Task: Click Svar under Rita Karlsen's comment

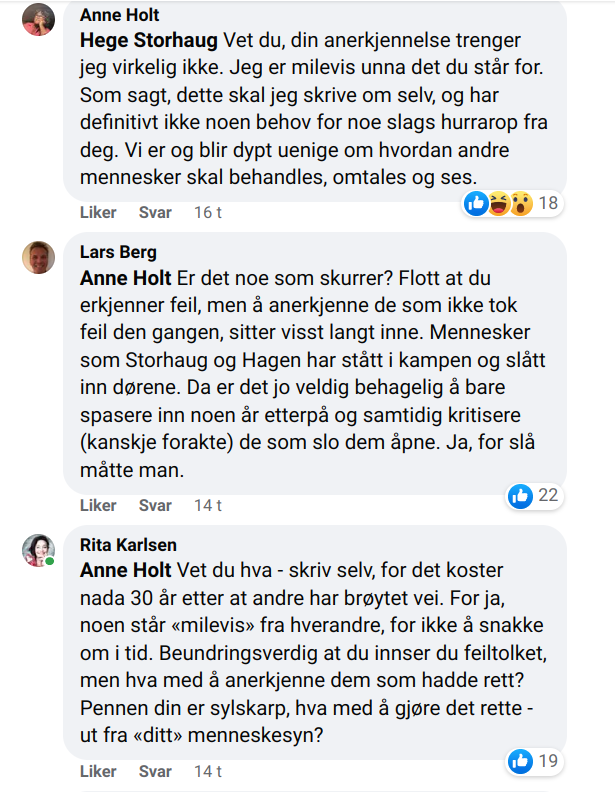Action: point(155,771)
